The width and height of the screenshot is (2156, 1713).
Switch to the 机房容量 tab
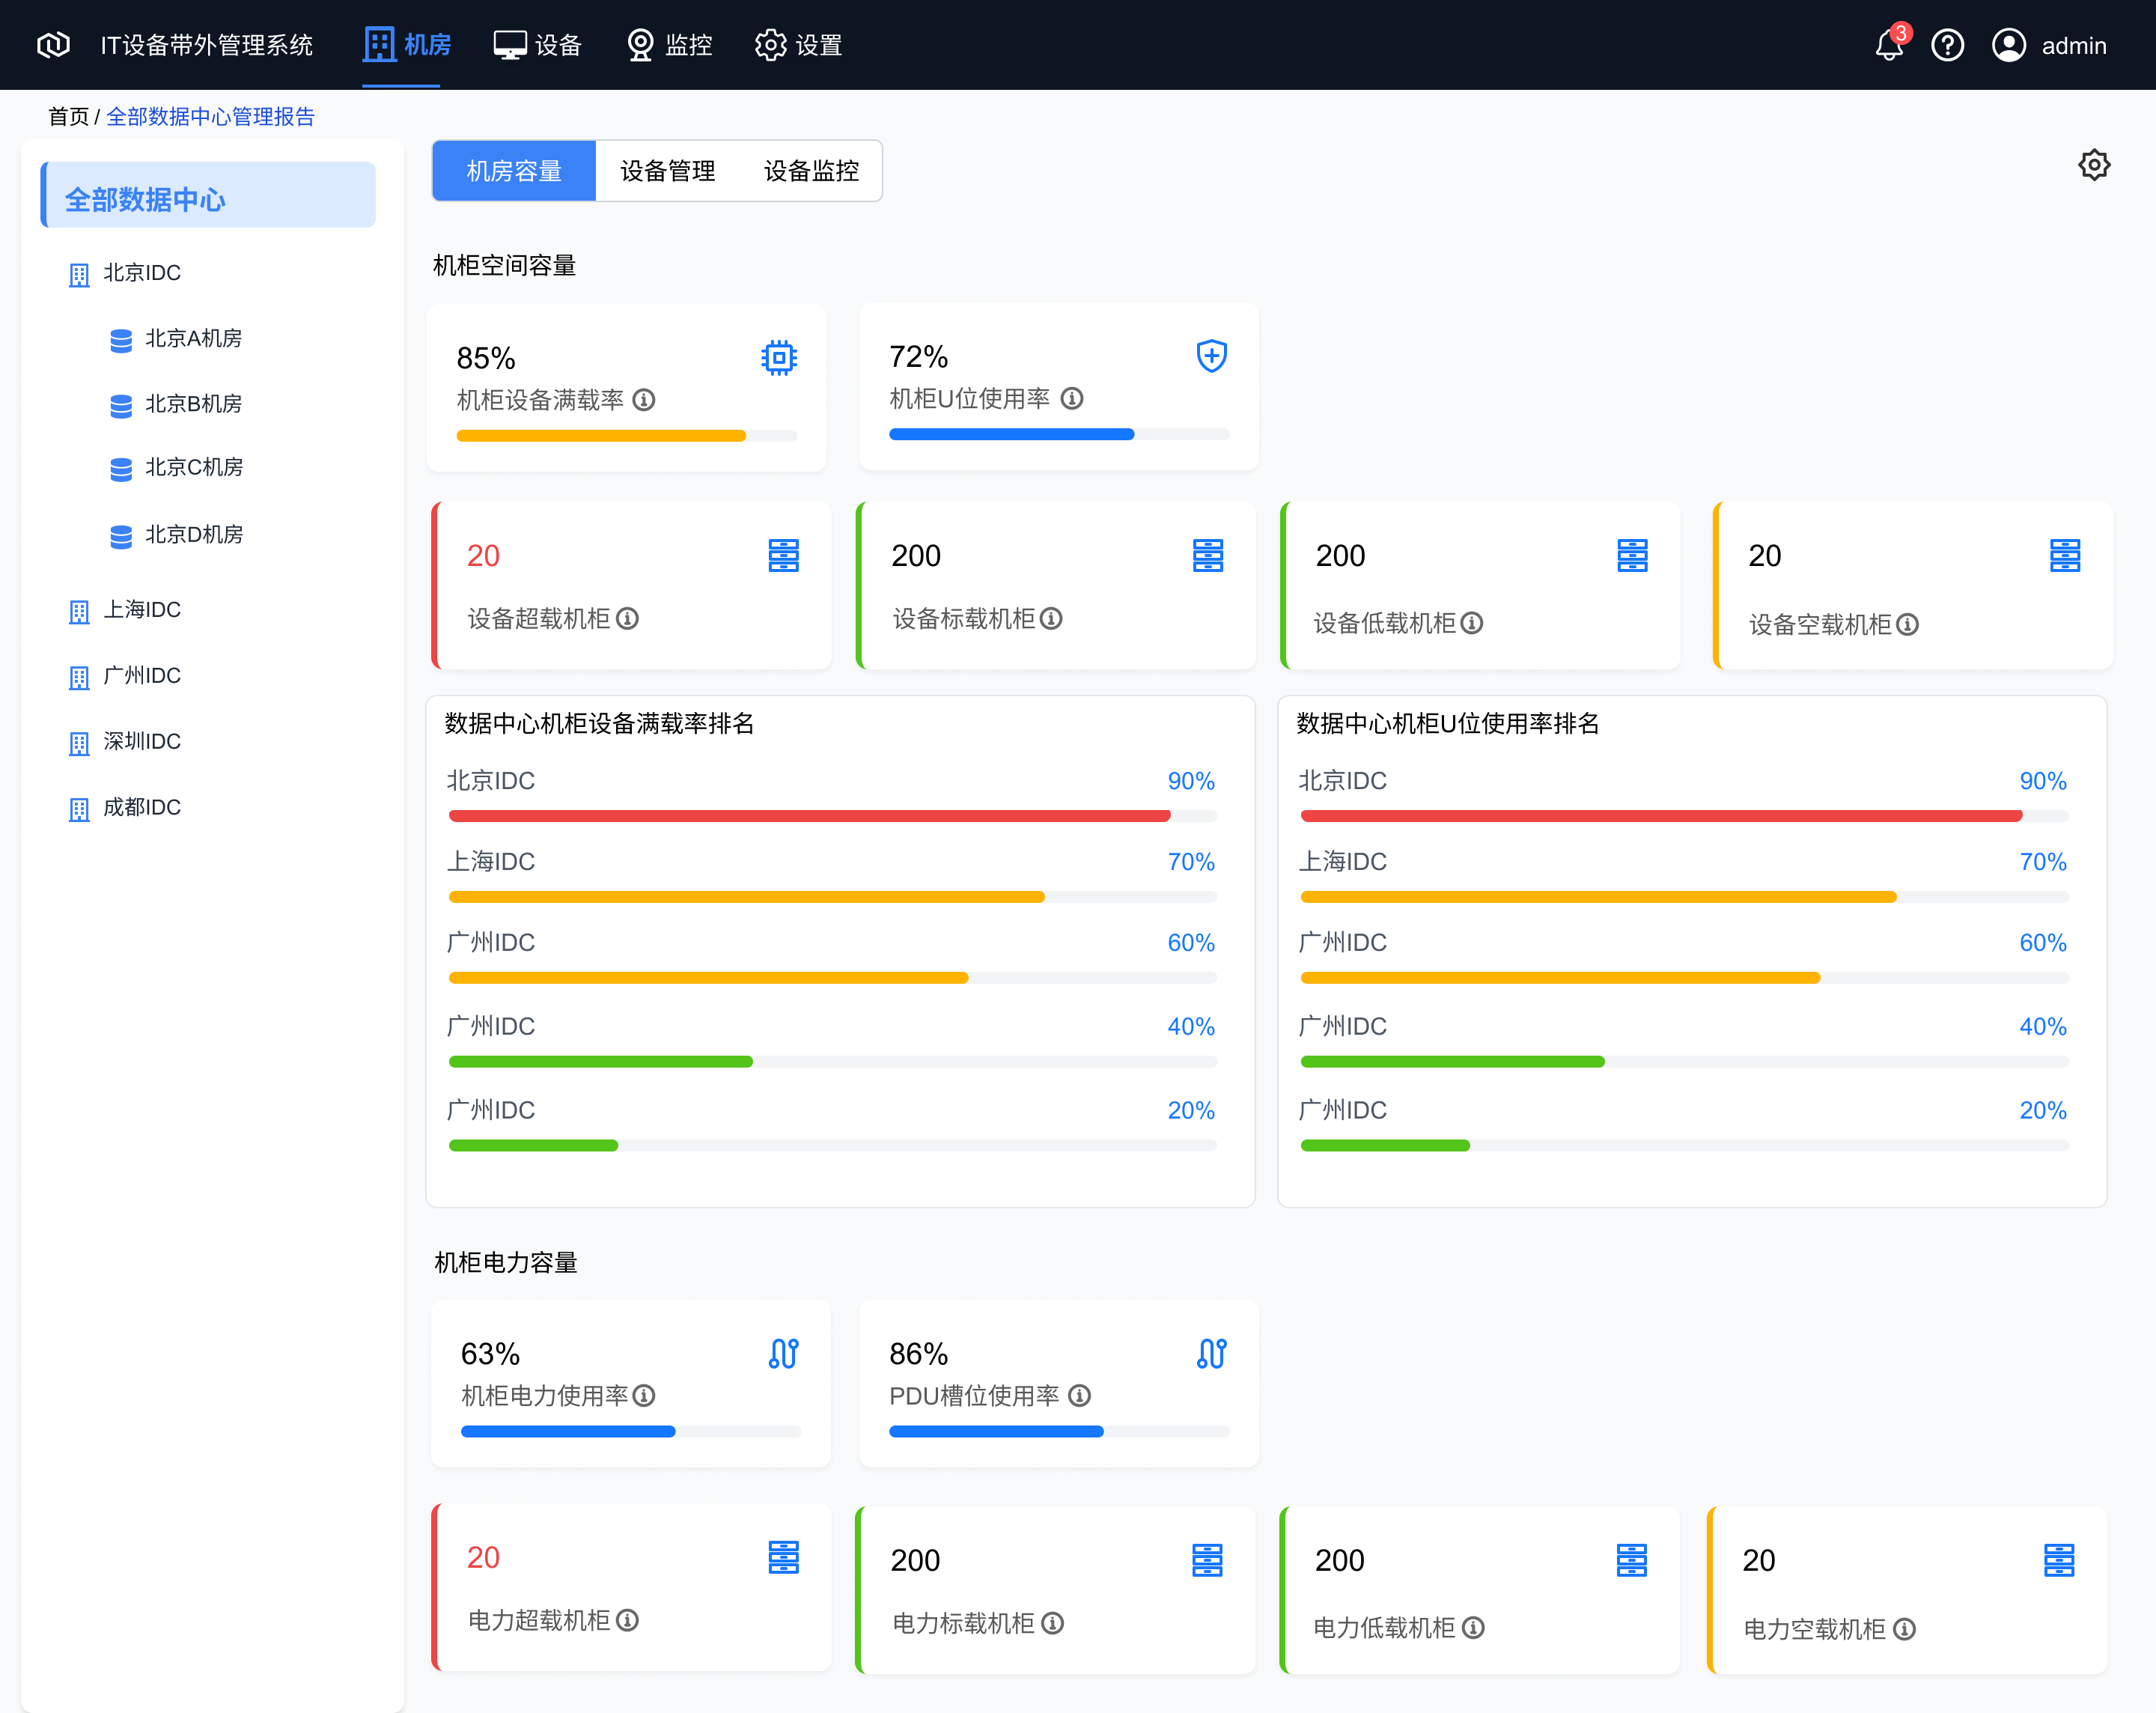(514, 171)
